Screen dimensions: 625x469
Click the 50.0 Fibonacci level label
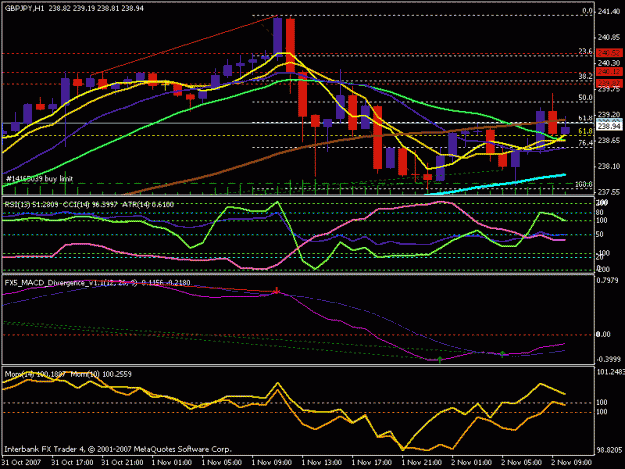tap(585, 98)
